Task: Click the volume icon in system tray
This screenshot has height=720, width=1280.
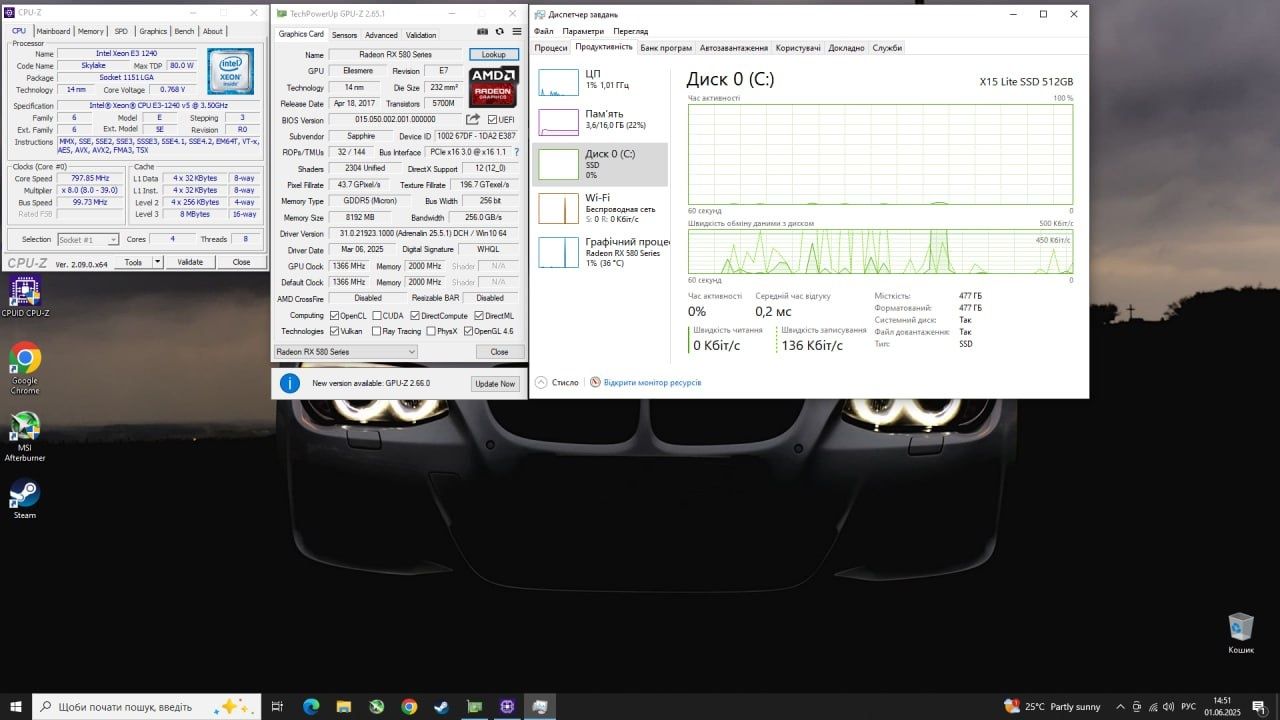Action: [x=1168, y=707]
